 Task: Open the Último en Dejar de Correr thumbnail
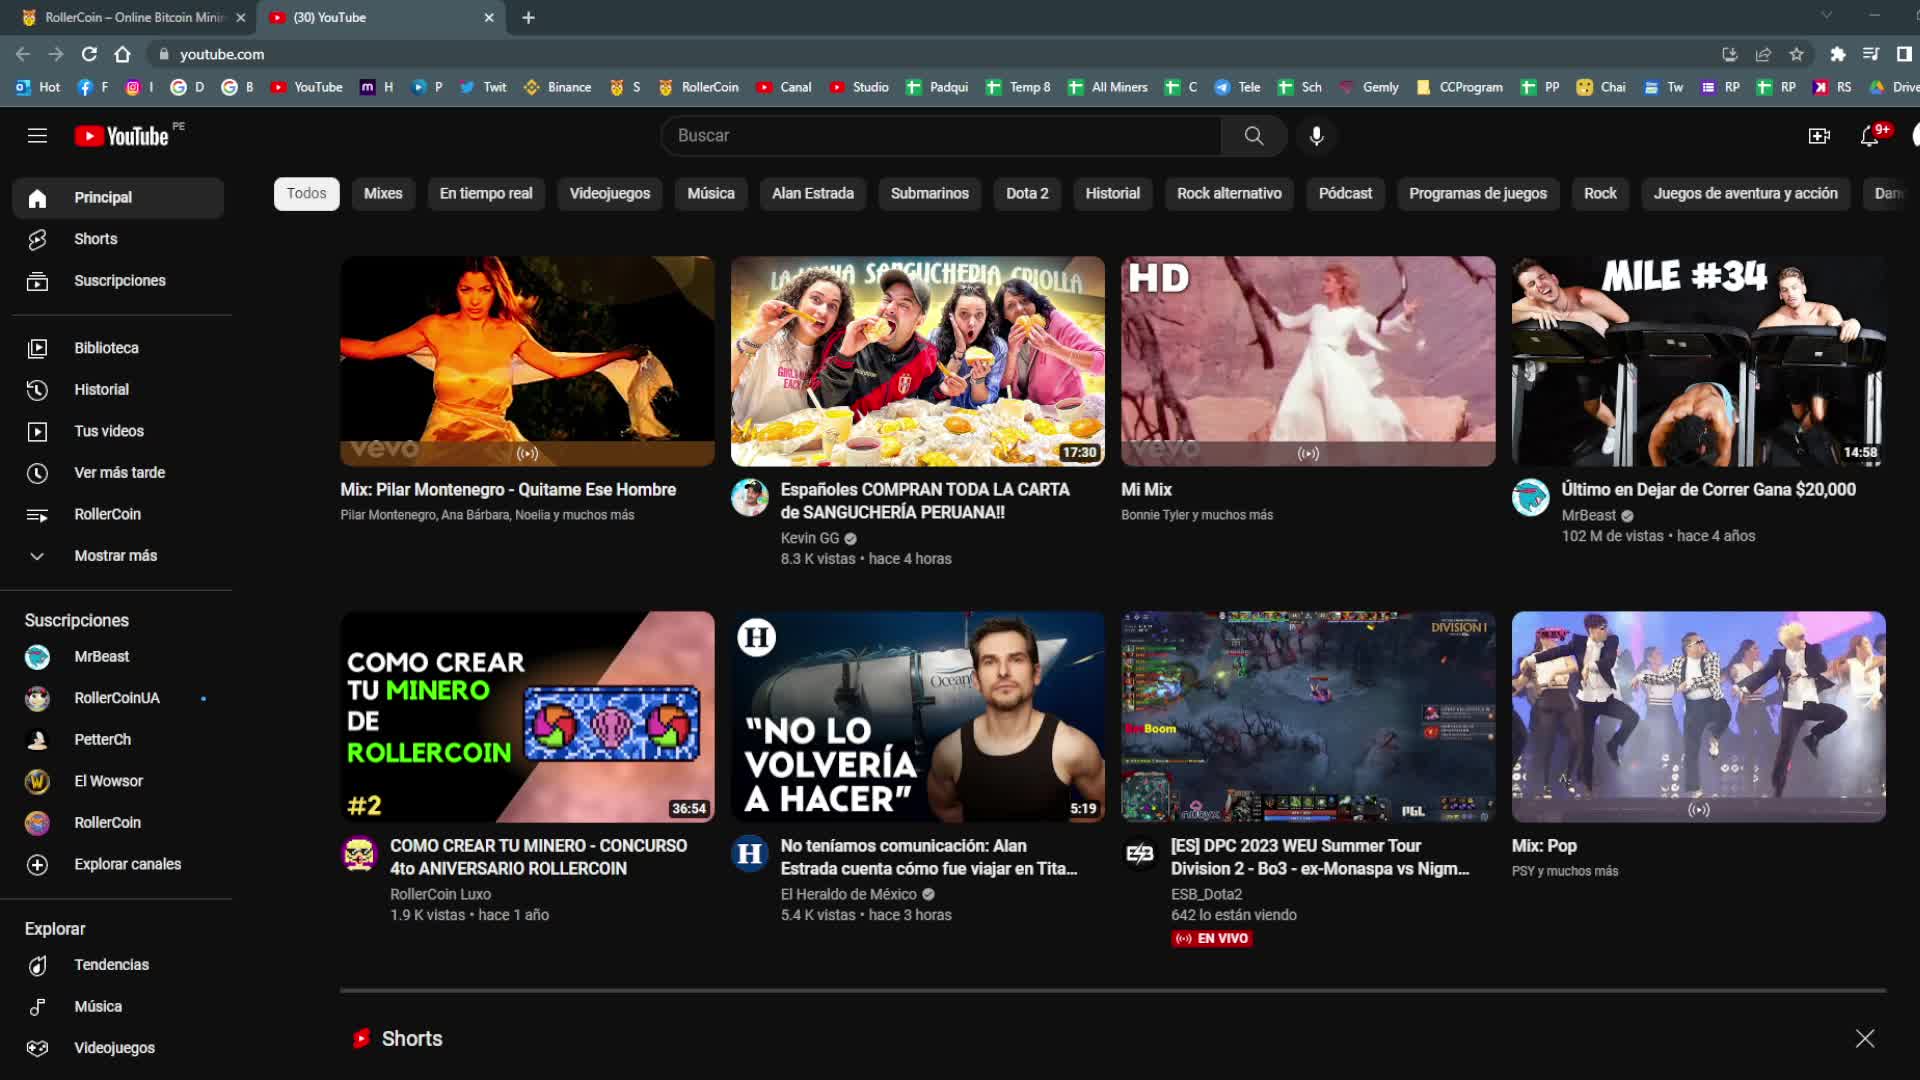coord(1697,360)
